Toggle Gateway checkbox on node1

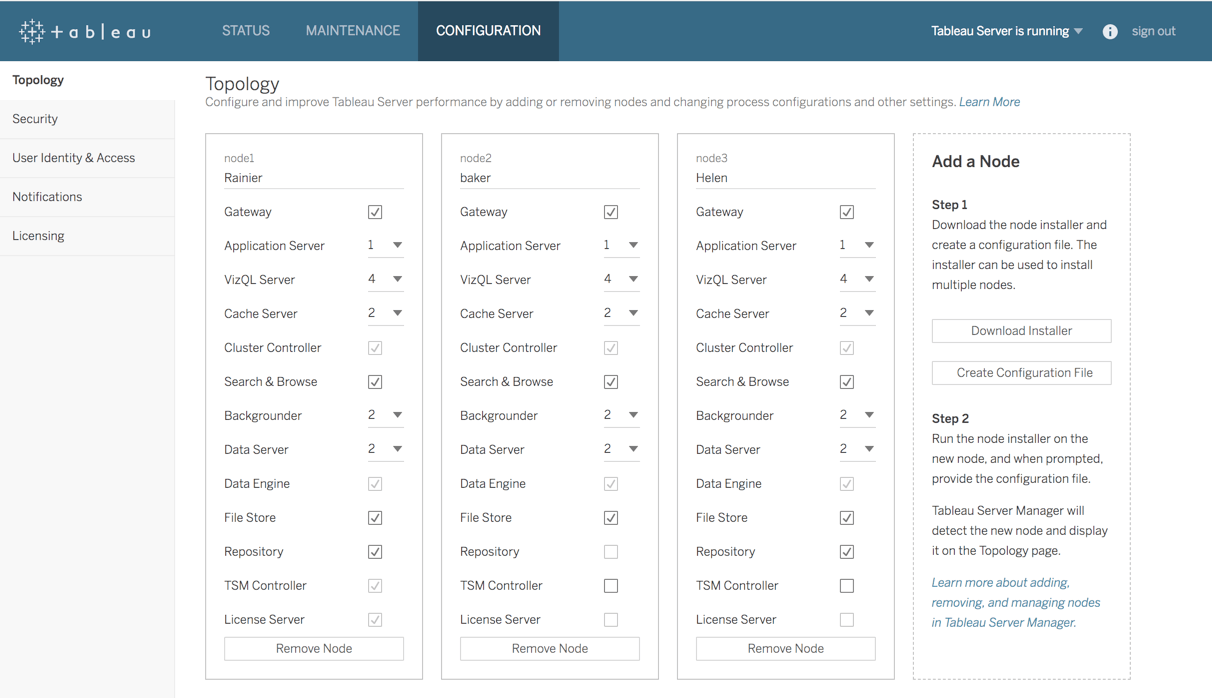point(375,212)
